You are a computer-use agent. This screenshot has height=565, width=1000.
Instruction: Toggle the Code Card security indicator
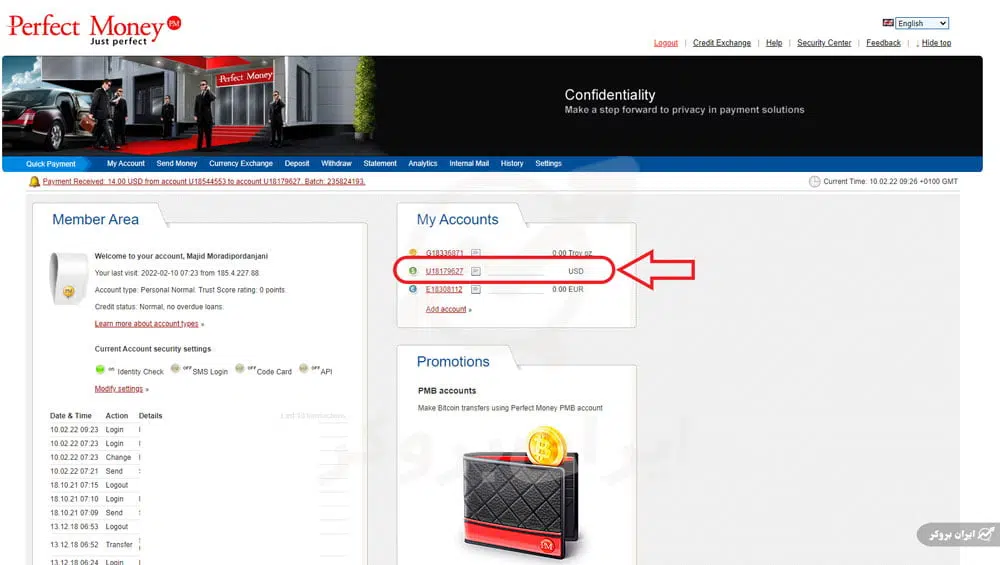click(x=241, y=370)
